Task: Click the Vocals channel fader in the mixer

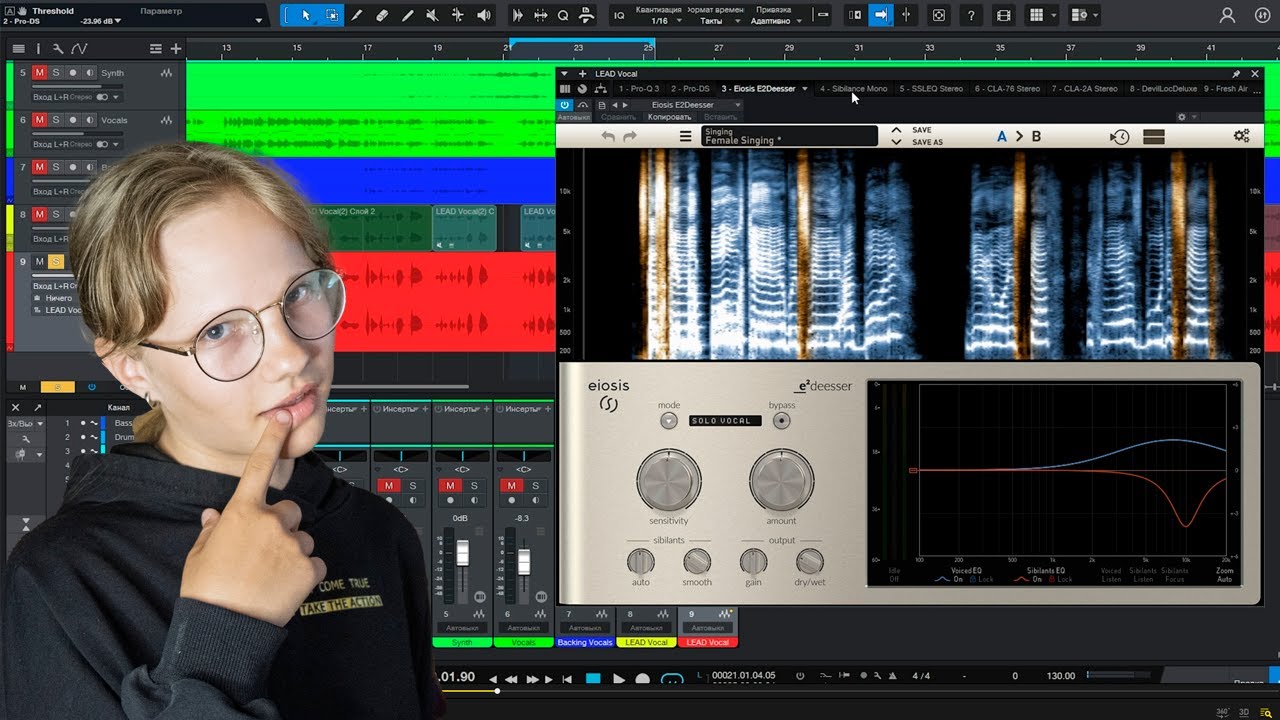Action: click(523, 560)
